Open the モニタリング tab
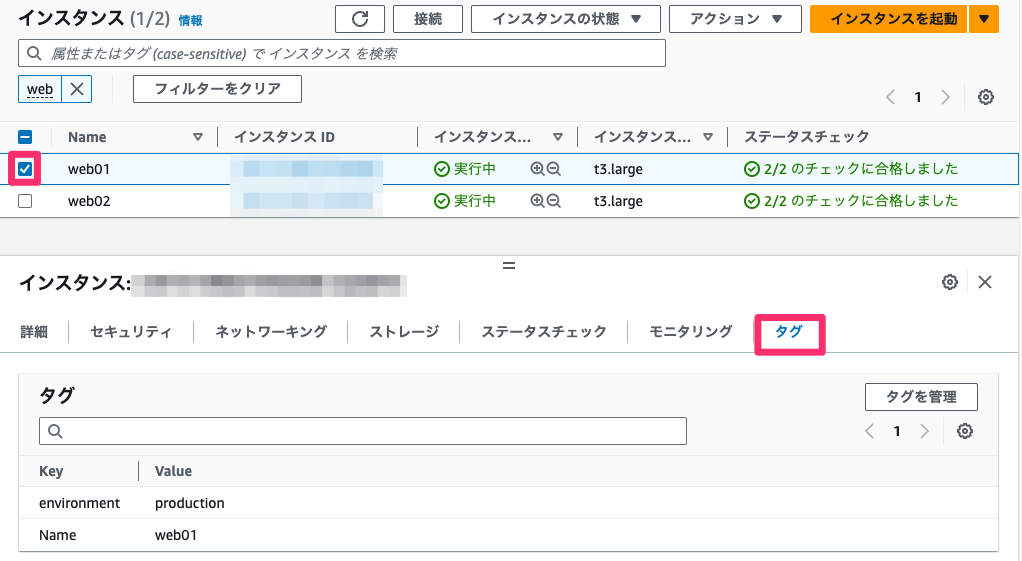 [691, 332]
